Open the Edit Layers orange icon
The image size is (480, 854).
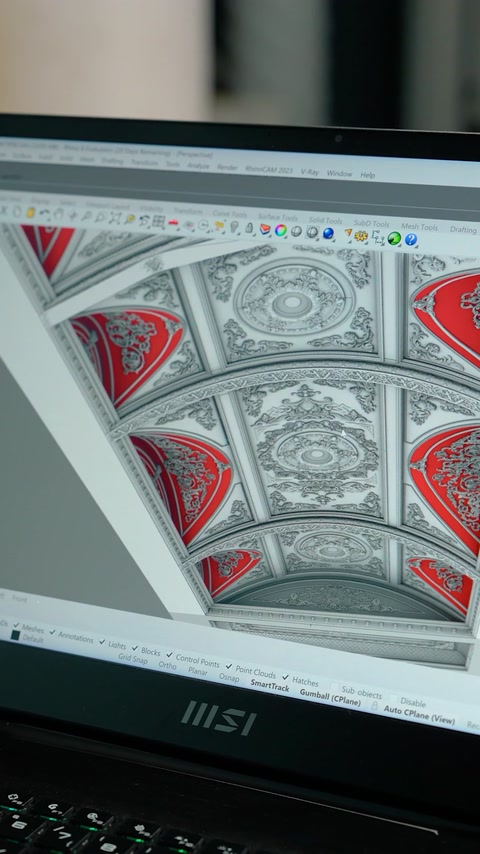tap(265, 229)
